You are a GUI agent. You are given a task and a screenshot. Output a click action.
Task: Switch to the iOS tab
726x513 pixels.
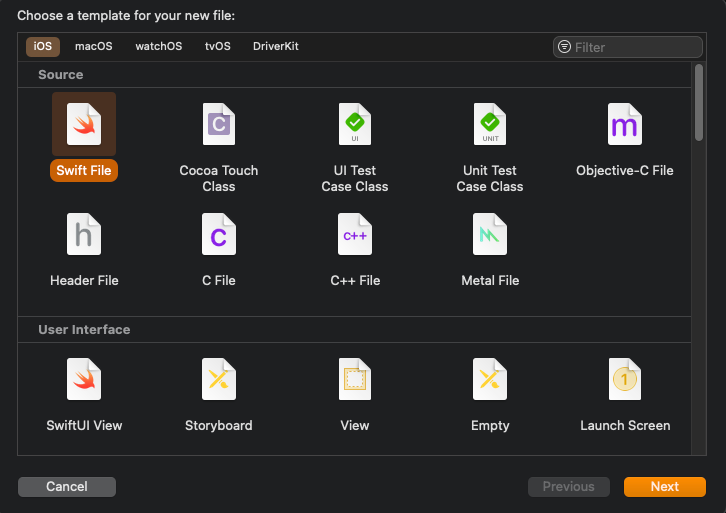[x=43, y=46]
